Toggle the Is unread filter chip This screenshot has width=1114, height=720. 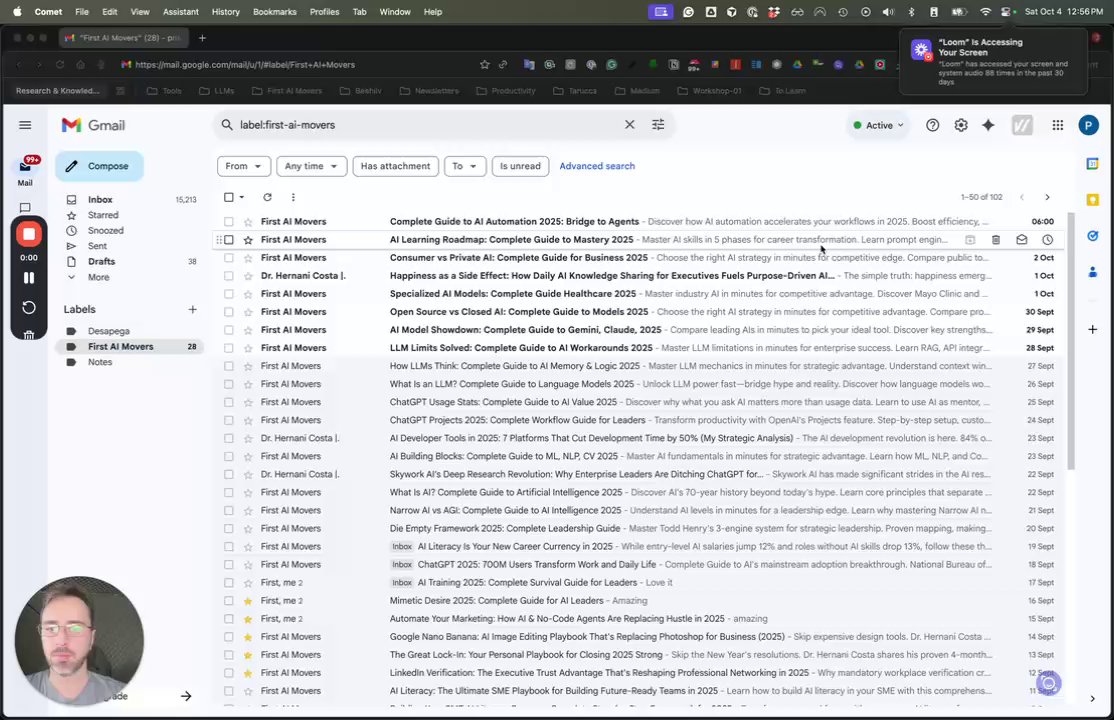pos(520,166)
